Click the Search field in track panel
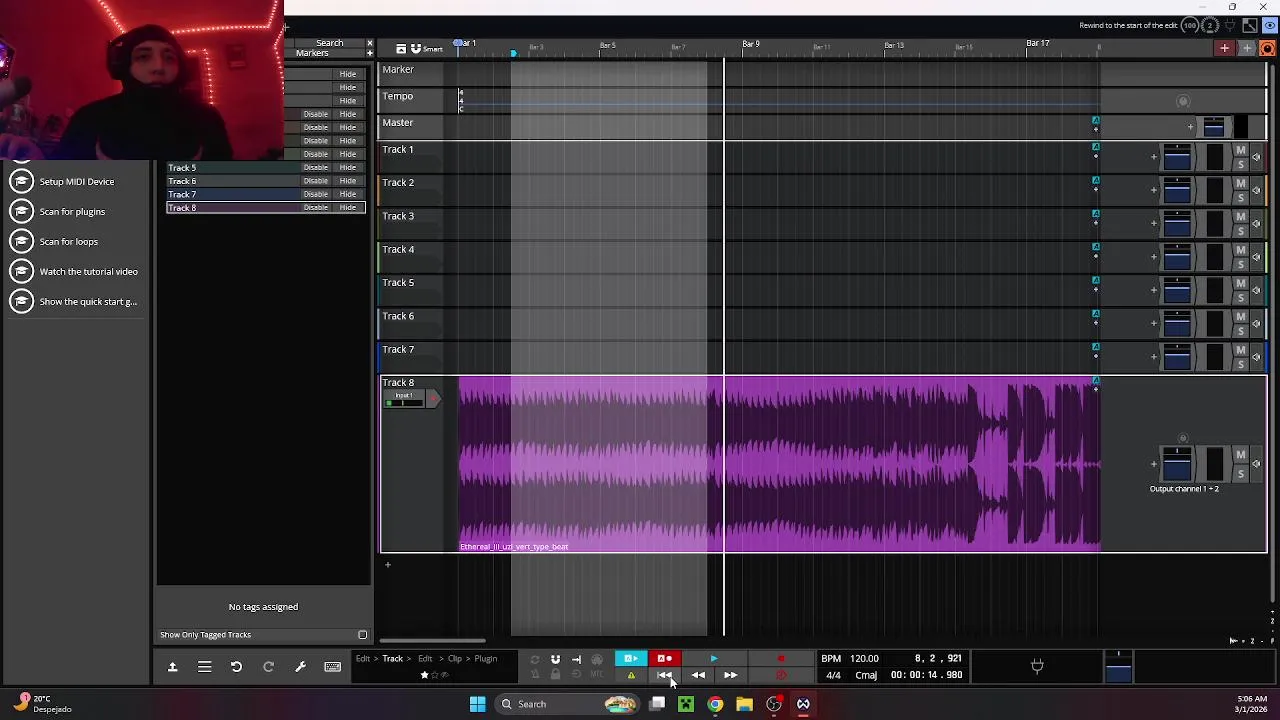Image resolution: width=1280 pixels, height=720 pixels. point(329,43)
